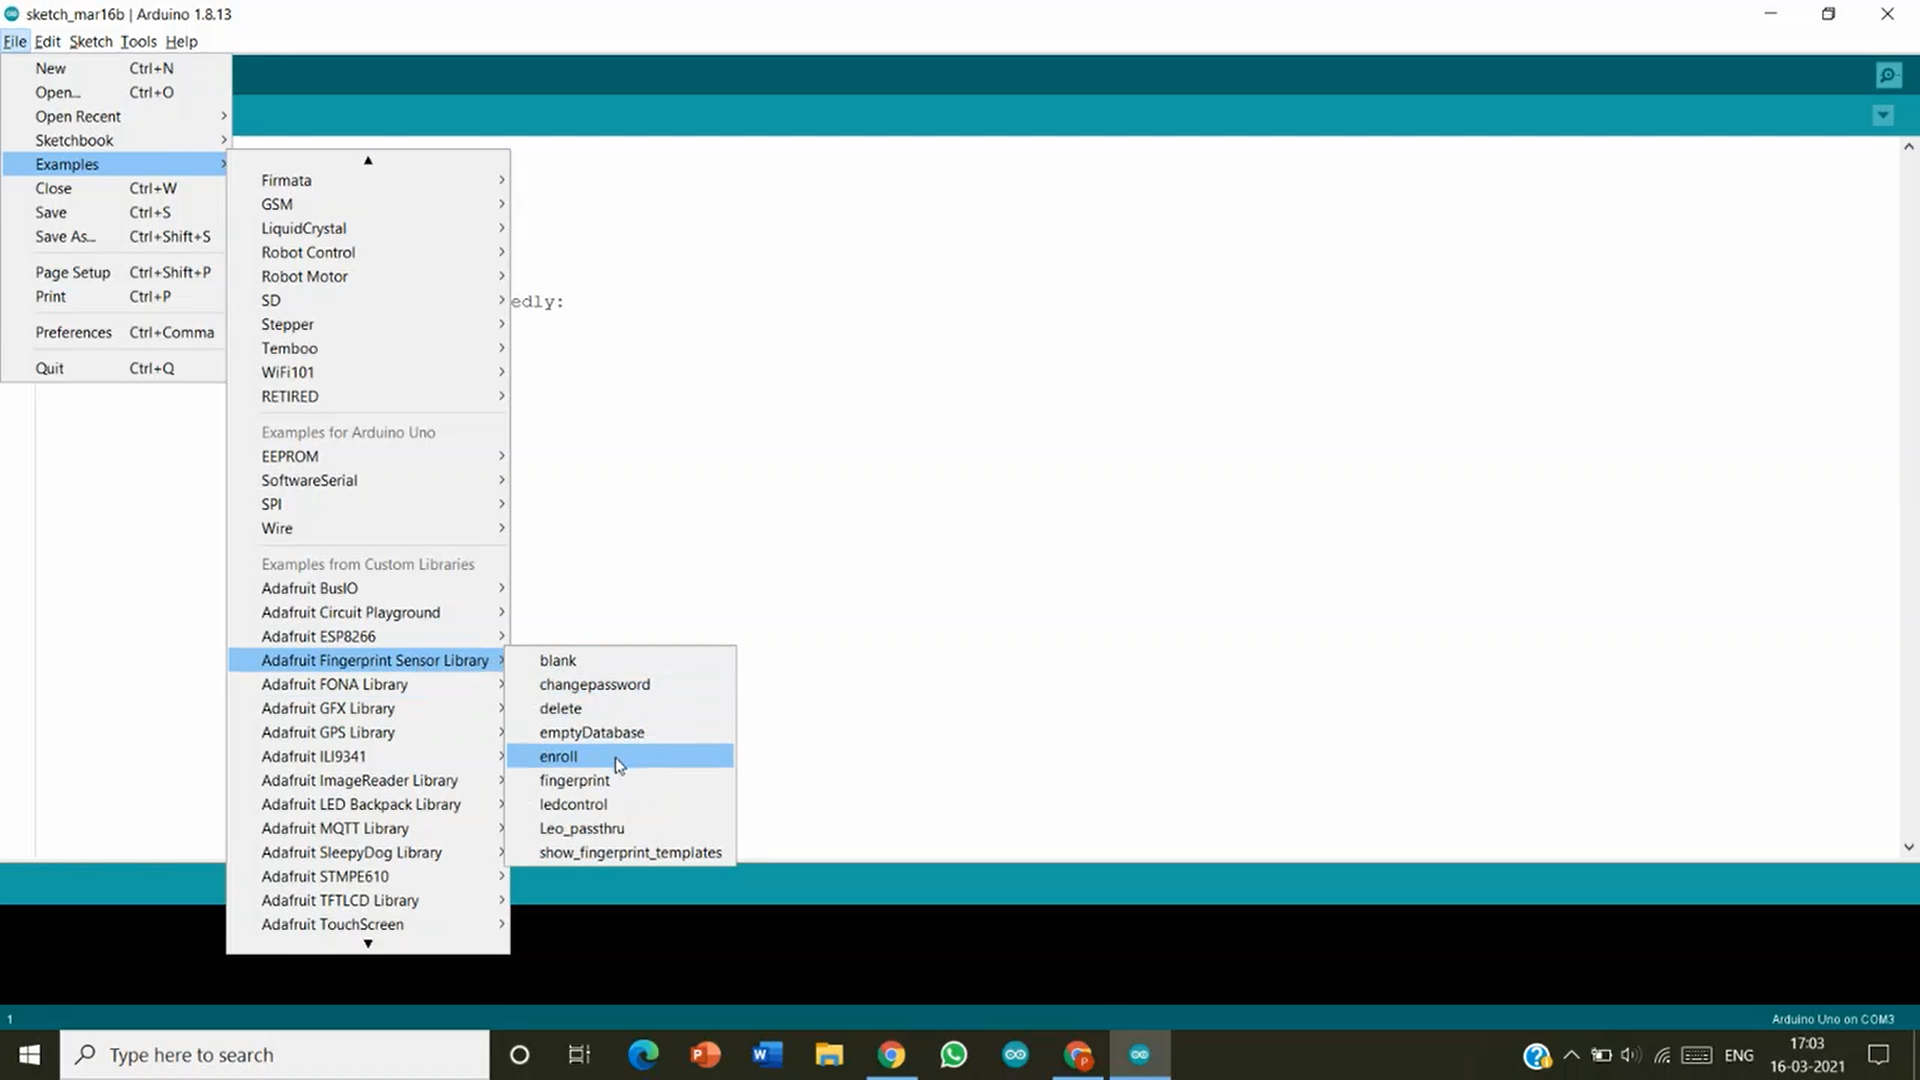Open File Explorer from the taskbar
This screenshot has height=1080, width=1920.
coord(828,1054)
